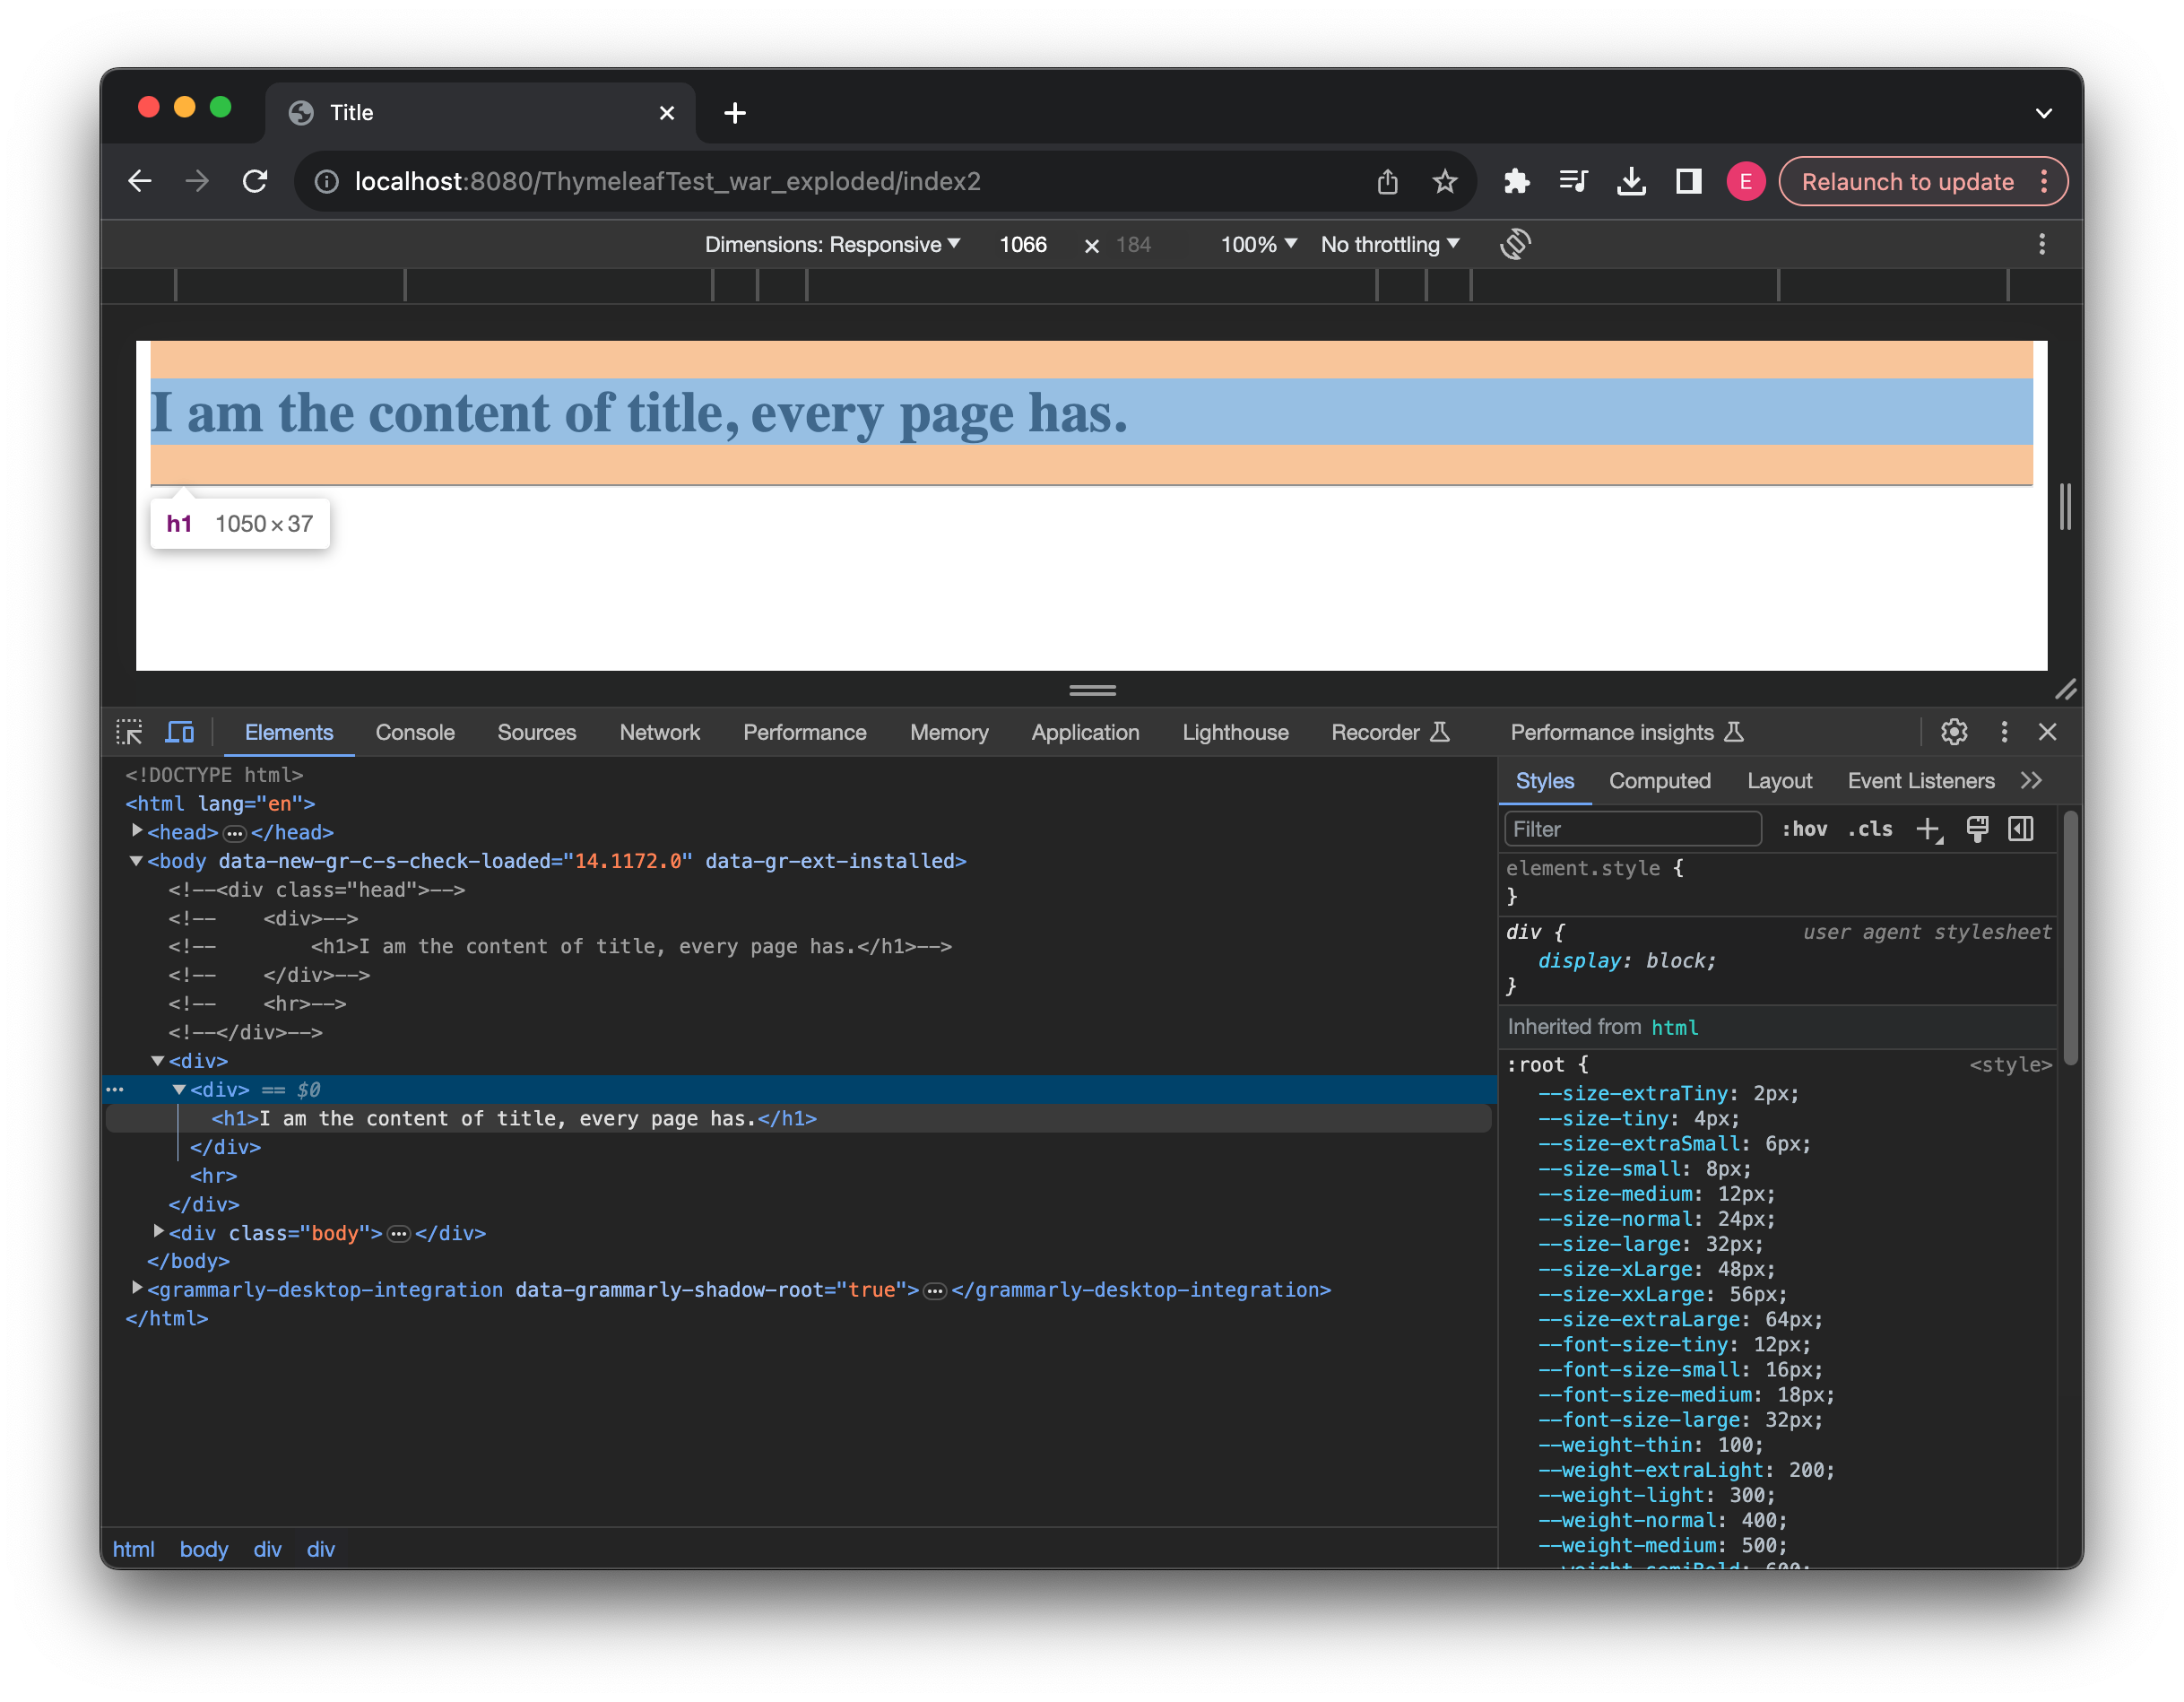Toggle the device toolbar icon

[179, 732]
